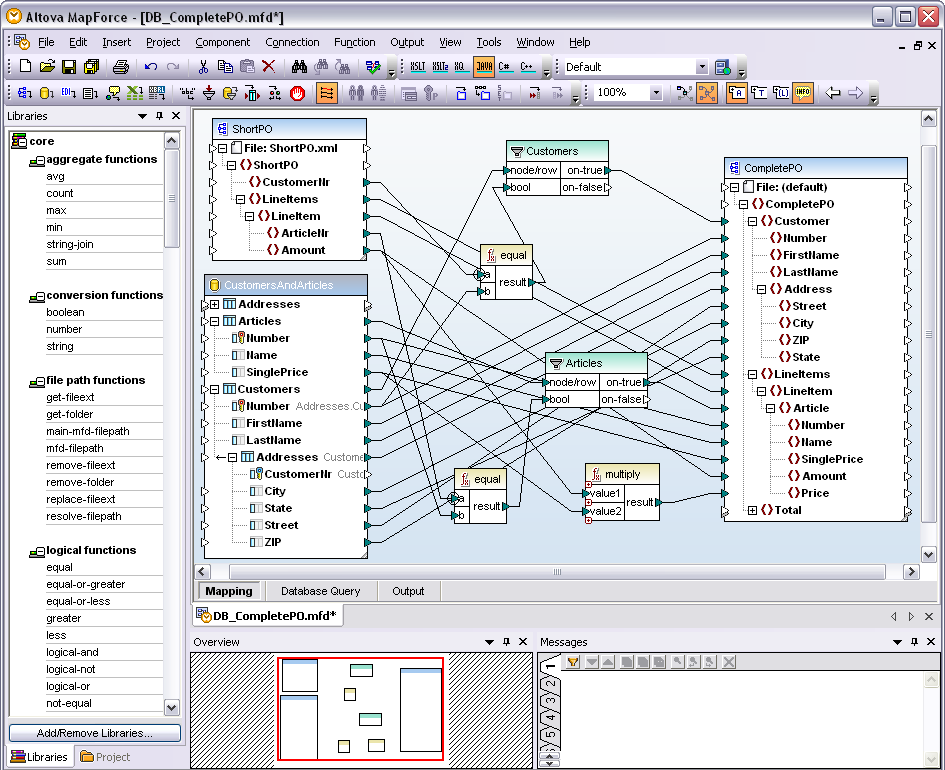This screenshot has width=945, height=770.
Task: Validate the mapping with the checkmark icon
Action: click(373, 66)
